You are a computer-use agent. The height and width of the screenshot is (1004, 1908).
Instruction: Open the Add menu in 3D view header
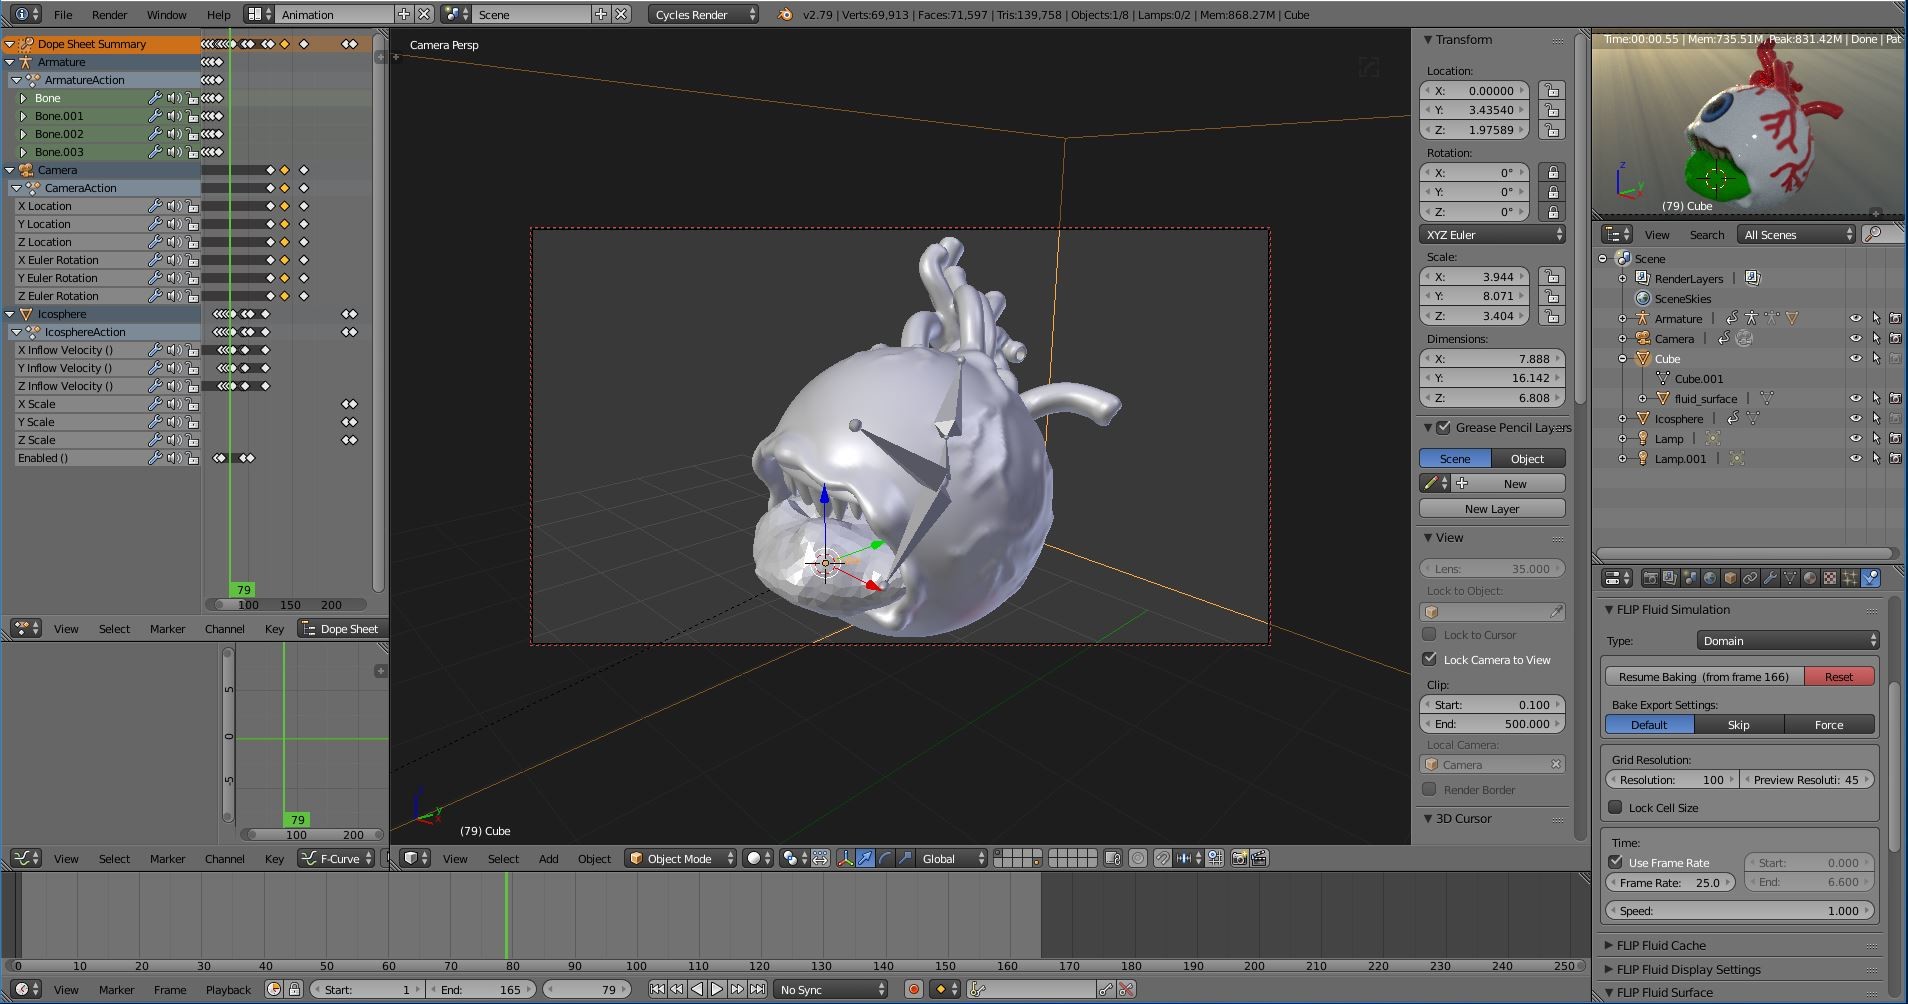[x=549, y=858]
